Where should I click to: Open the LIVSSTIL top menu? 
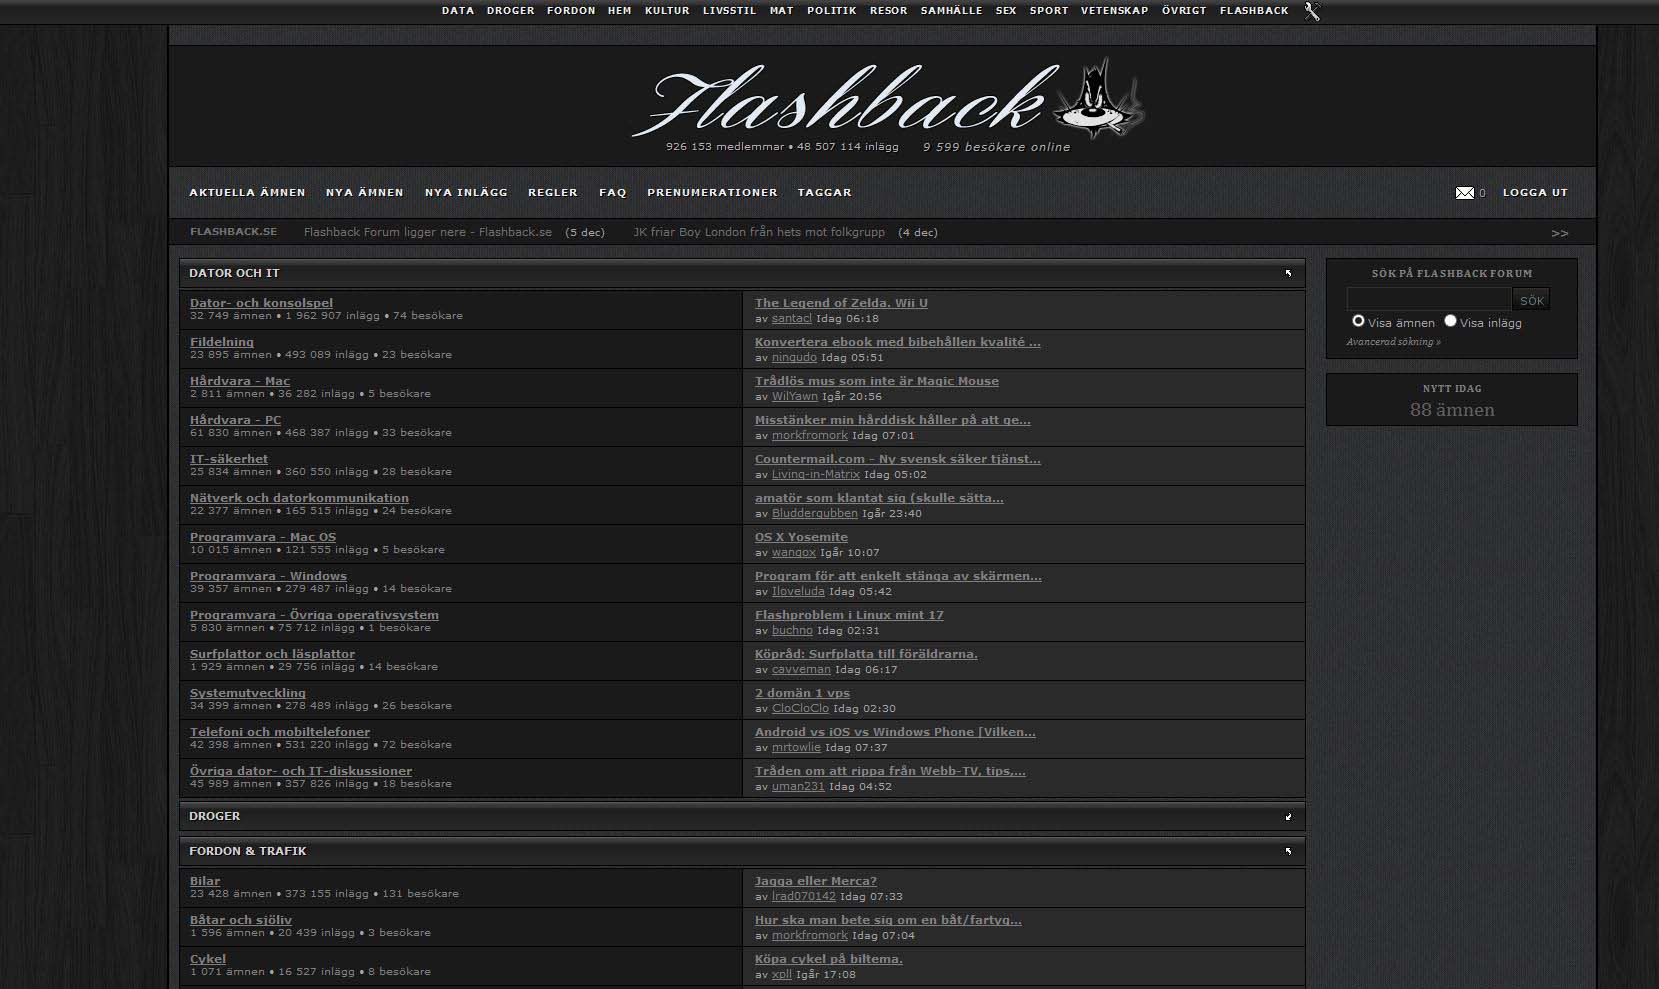point(729,11)
